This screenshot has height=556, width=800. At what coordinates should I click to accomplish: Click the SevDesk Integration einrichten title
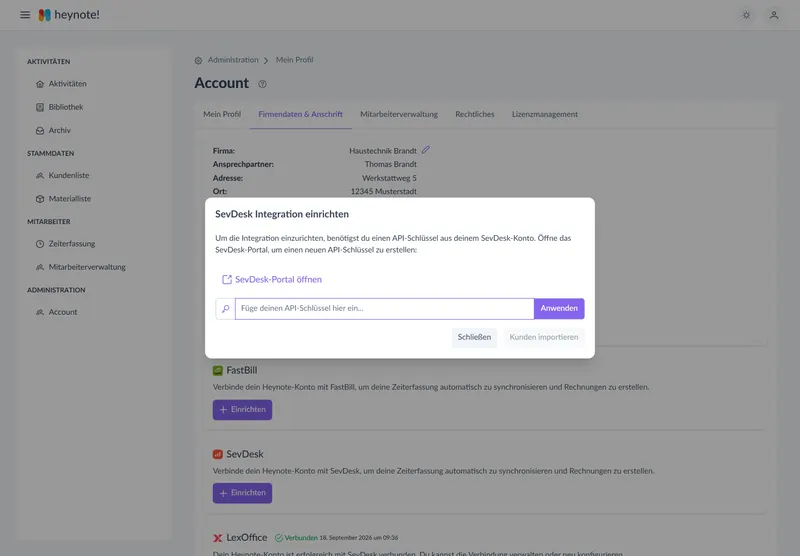point(282,214)
